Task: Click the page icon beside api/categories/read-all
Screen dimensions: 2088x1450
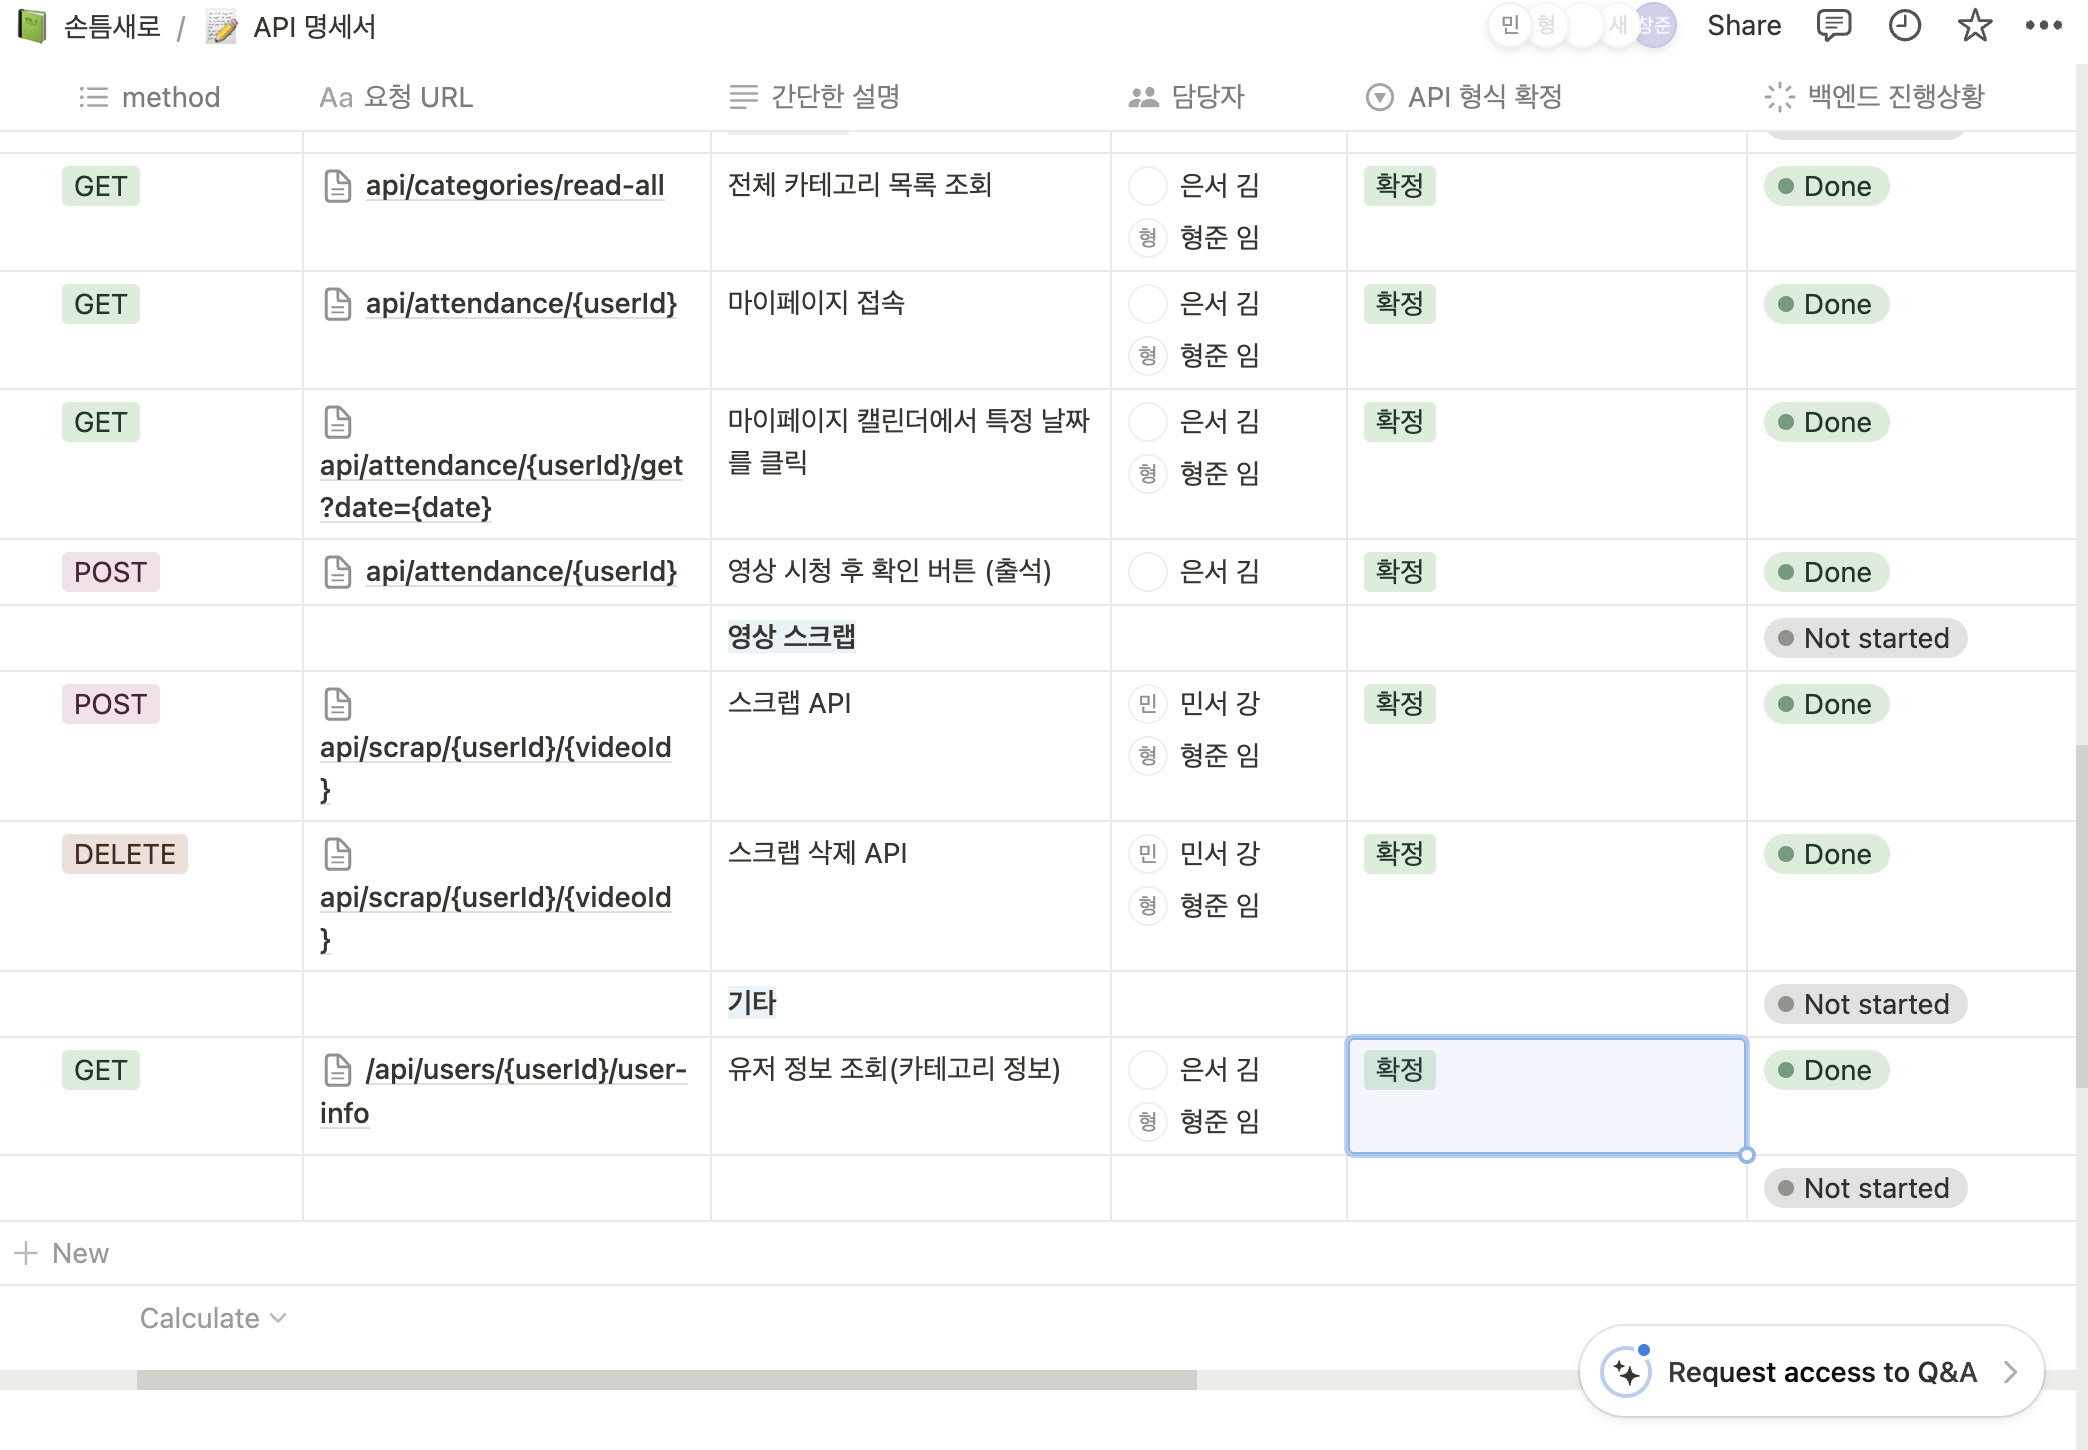Action: [x=338, y=186]
